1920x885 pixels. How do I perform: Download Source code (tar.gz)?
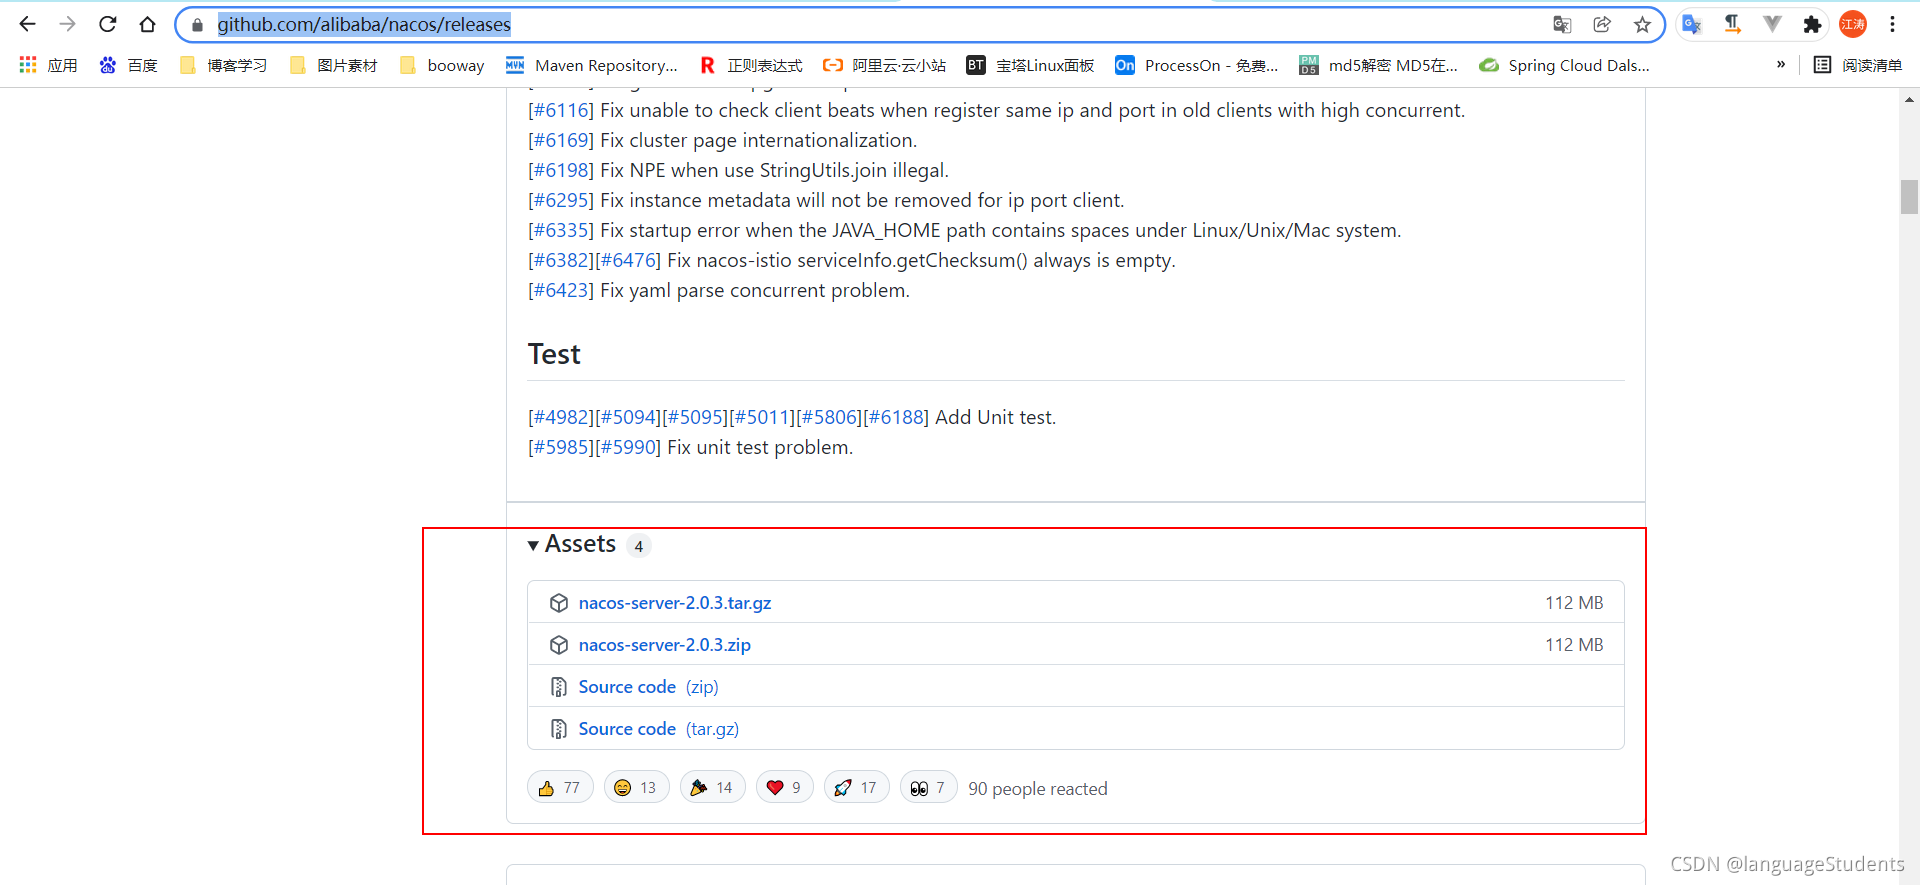pyautogui.click(x=659, y=729)
